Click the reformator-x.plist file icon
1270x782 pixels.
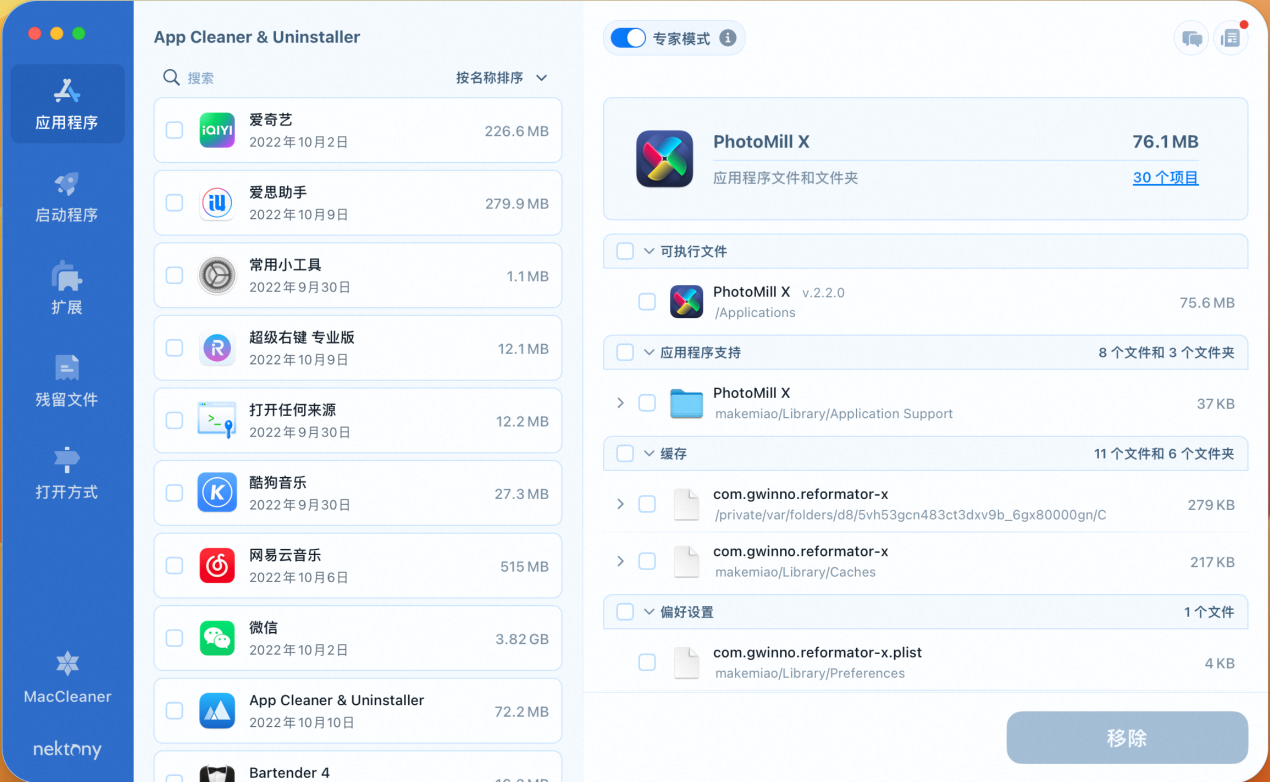[x=686, y=662]
